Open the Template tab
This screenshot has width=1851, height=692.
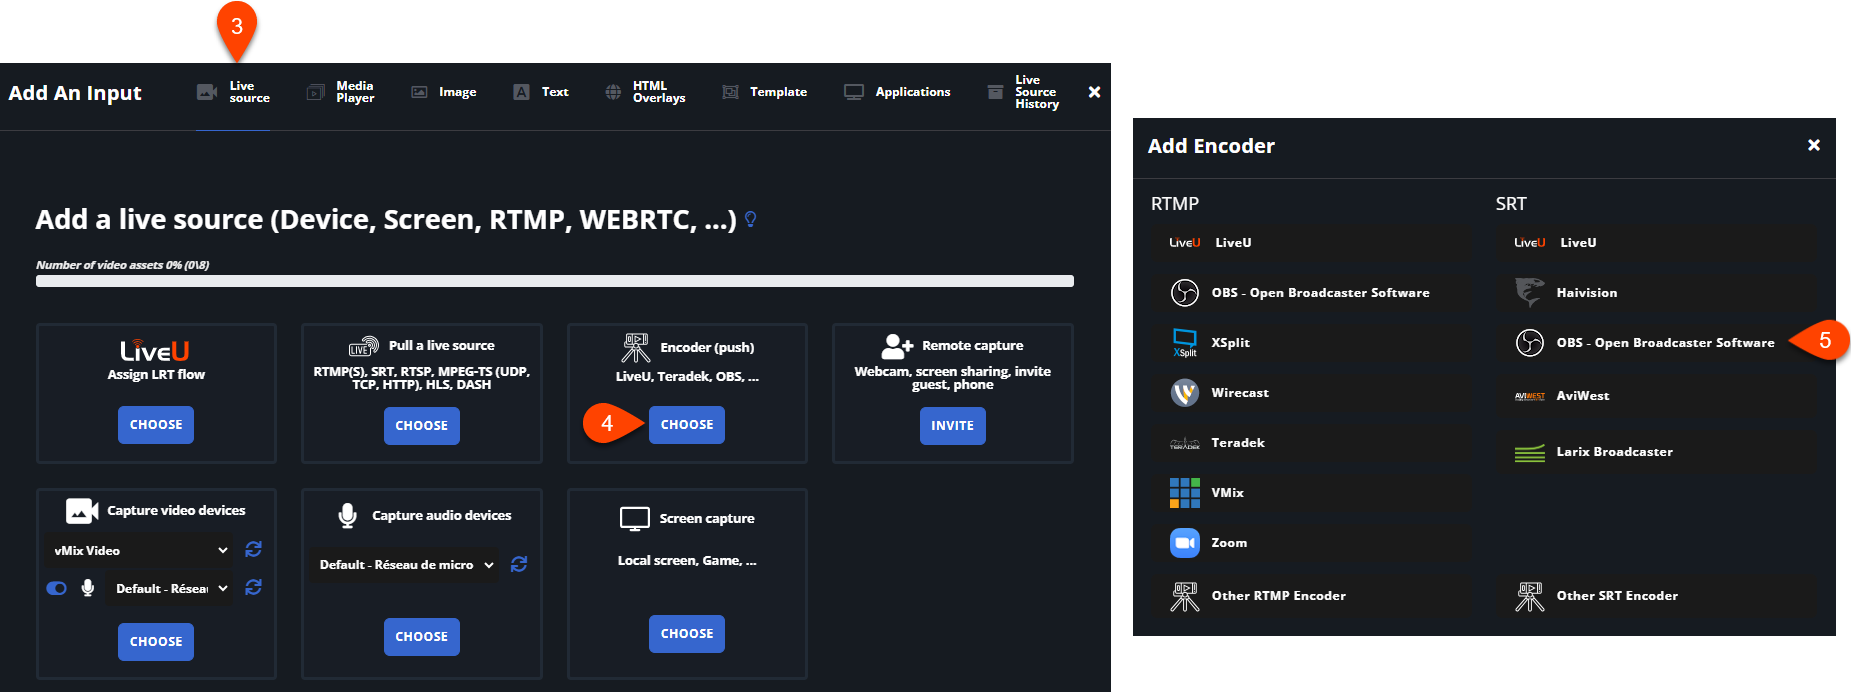(765, 92)
